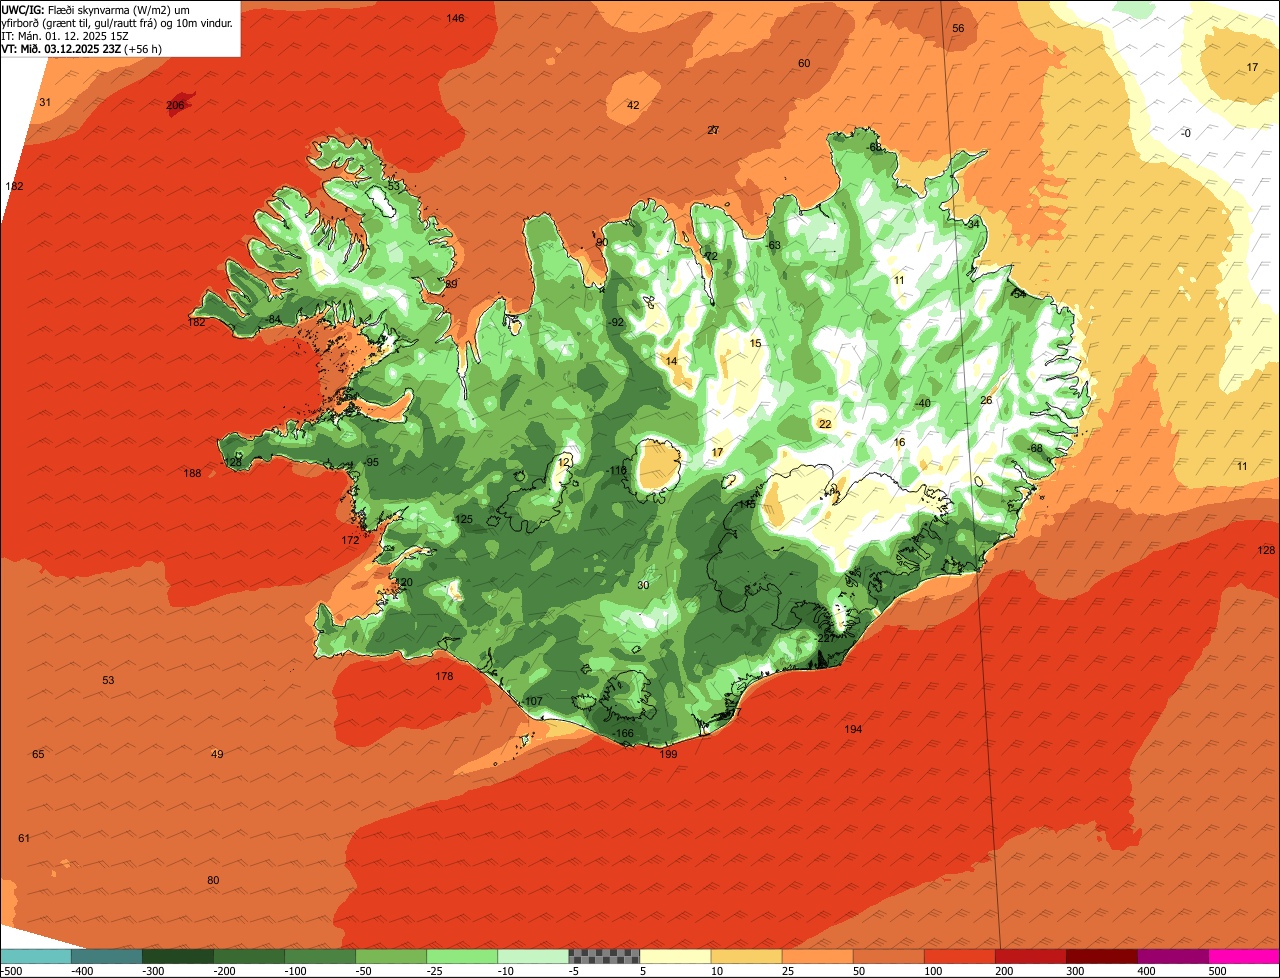Click the map value '-107' on the south coast
1280x978 pixels.
coord(532,701)
